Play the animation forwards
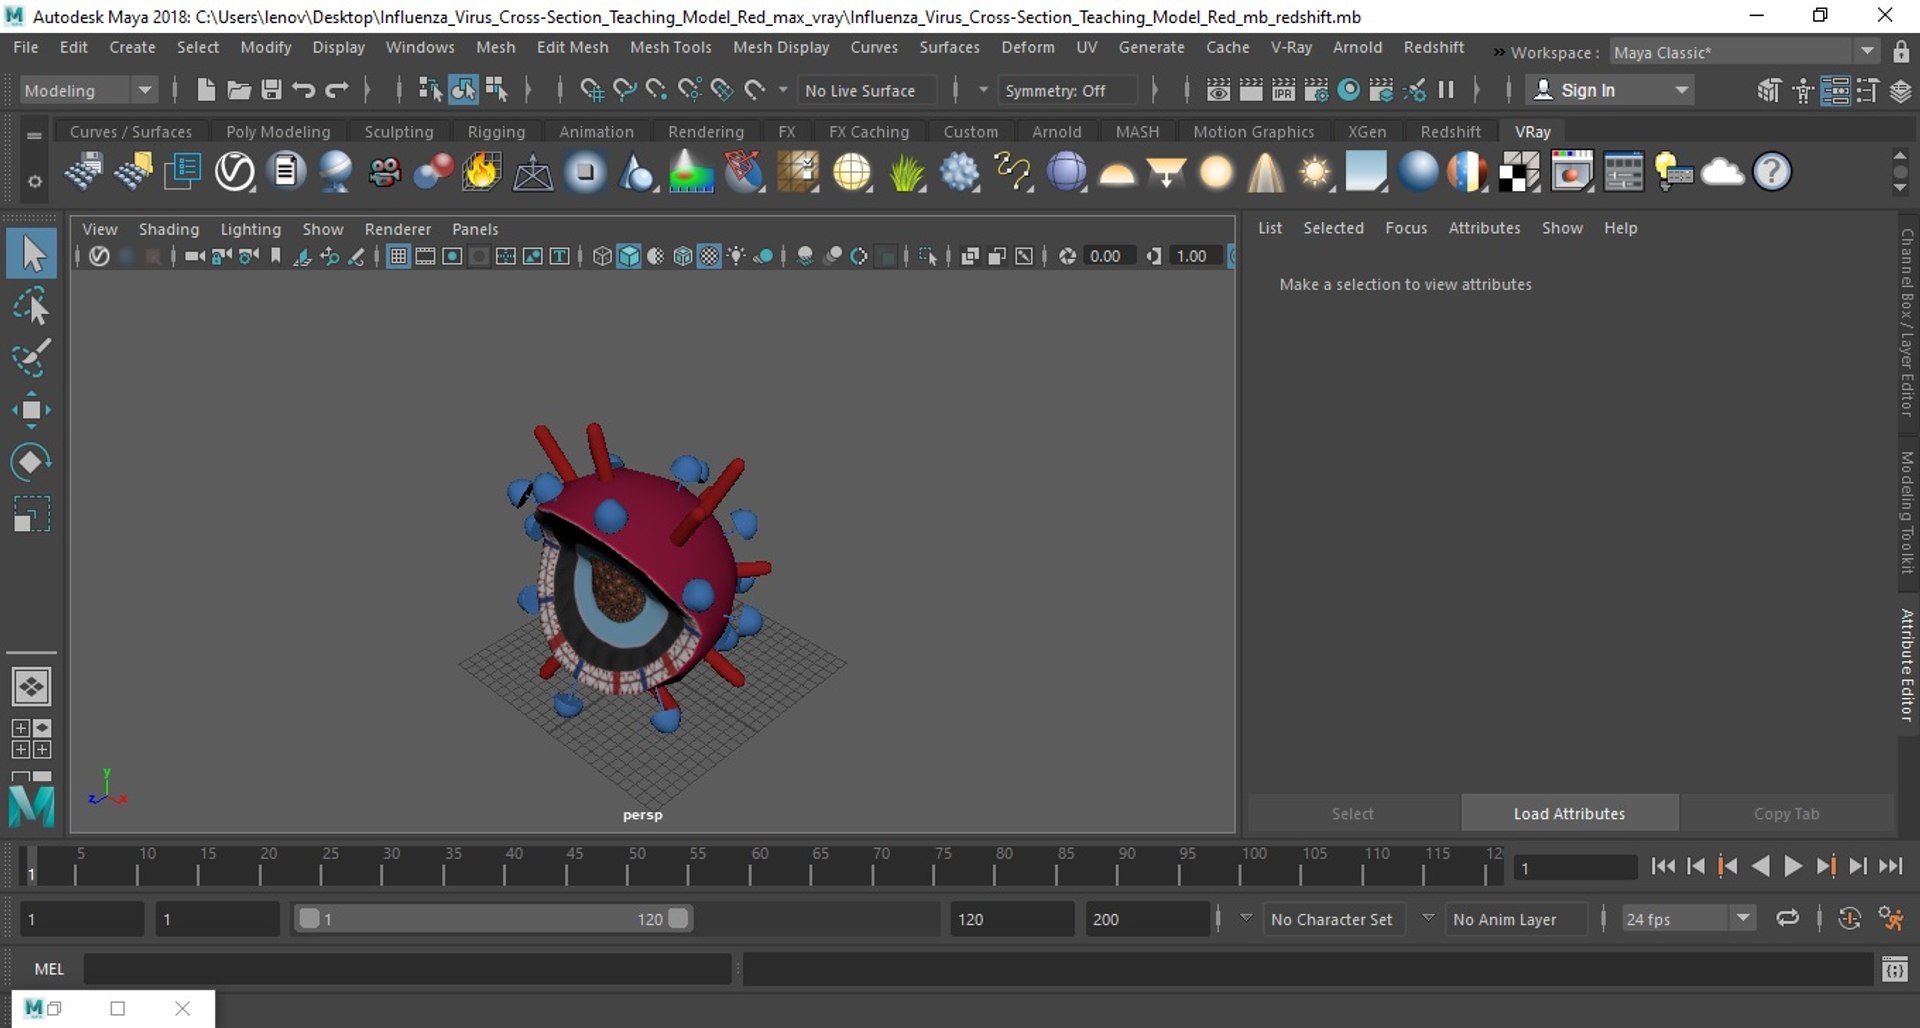Viewport: 1920px width, 1028px height. [x=1793, y=867]
